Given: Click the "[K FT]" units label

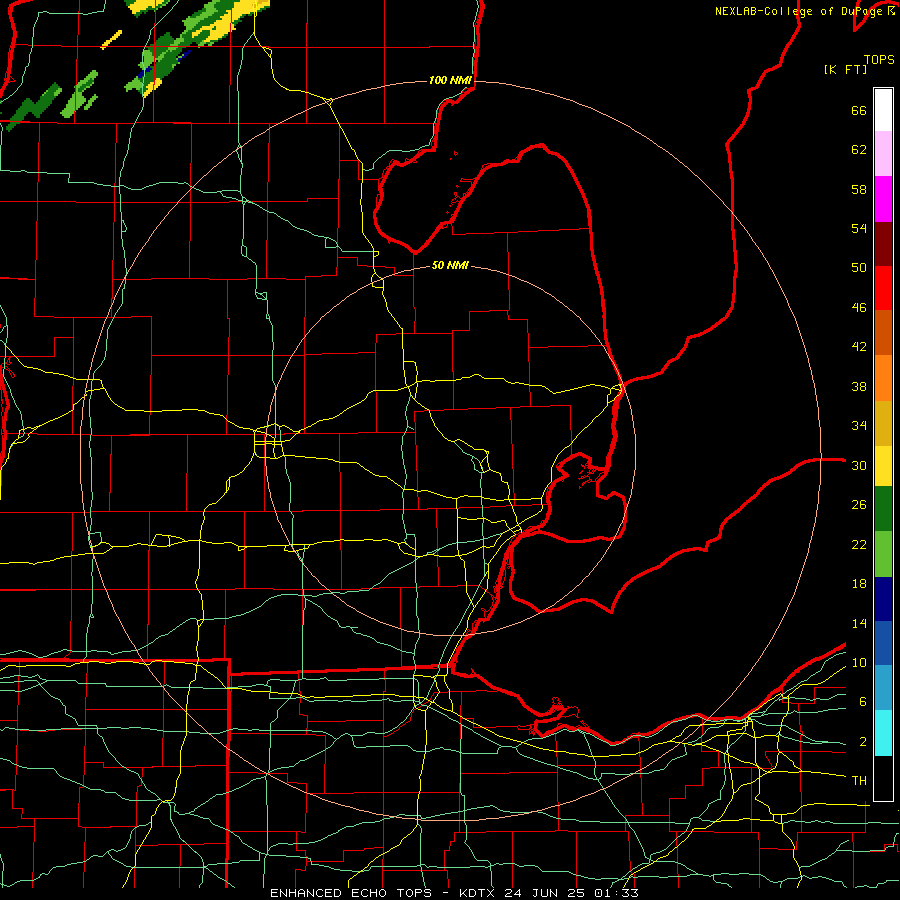Looking at the screenshot, I should click(845, 69).
